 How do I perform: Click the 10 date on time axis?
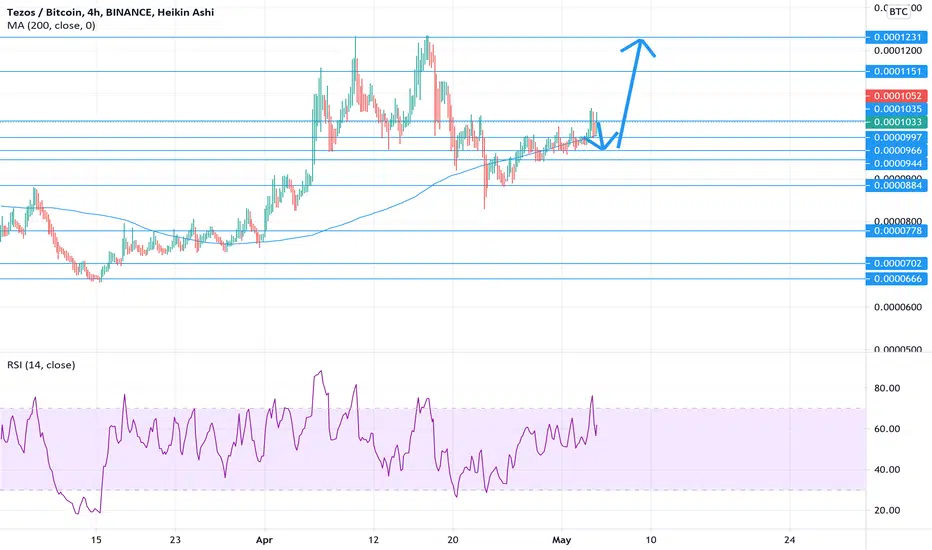(x=651, y=540)
